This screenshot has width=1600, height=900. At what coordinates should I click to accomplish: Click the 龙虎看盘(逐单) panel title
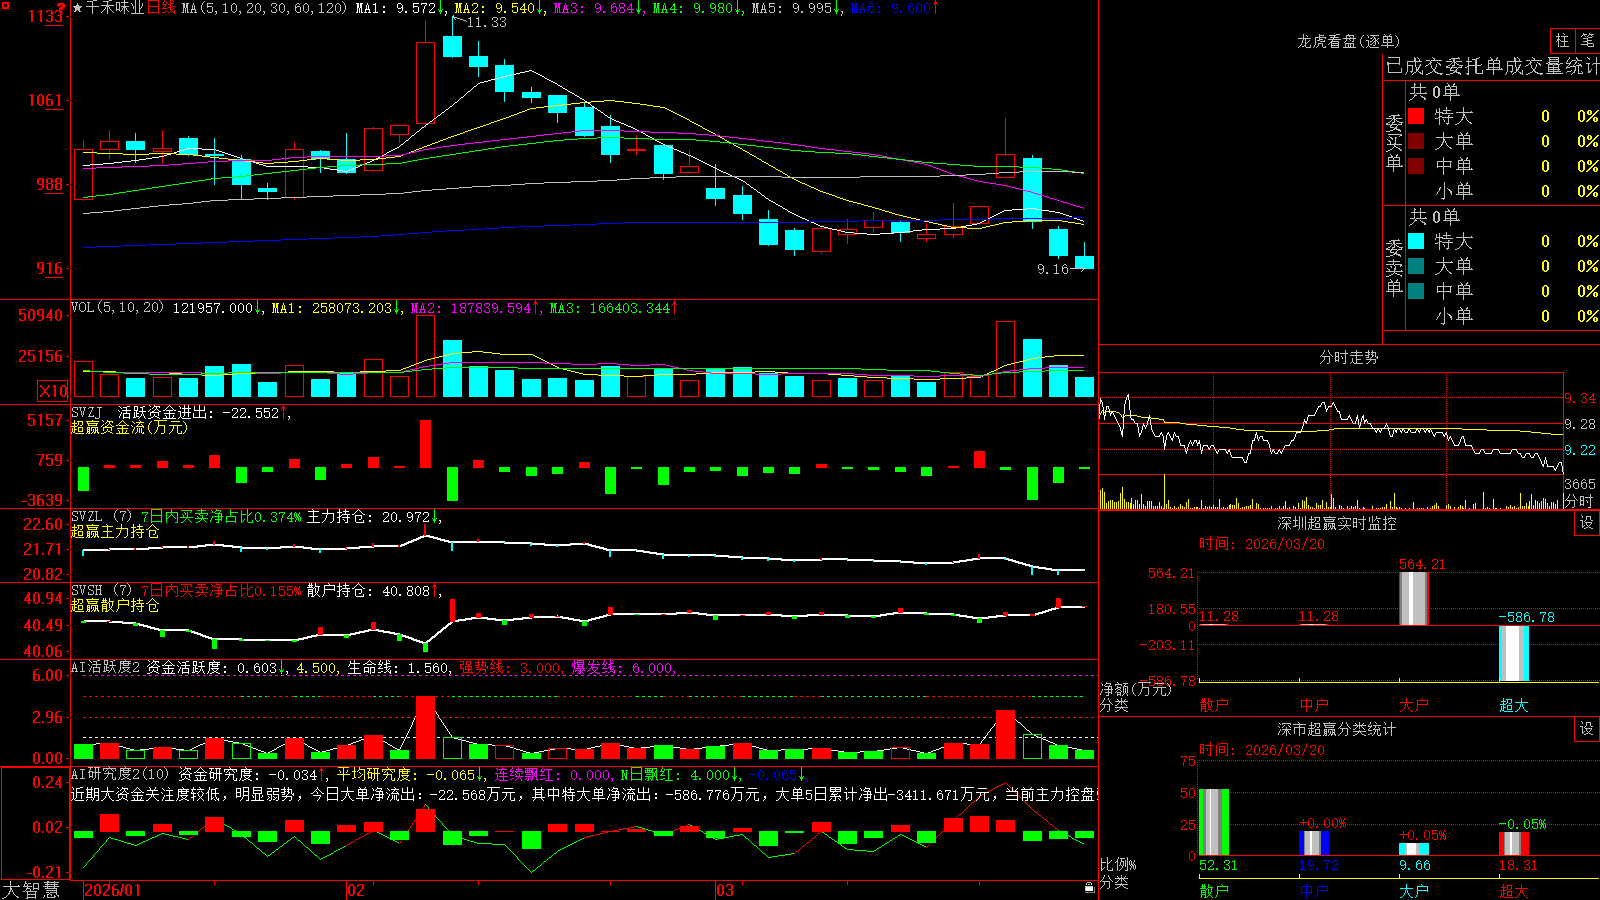[1349, 41]
